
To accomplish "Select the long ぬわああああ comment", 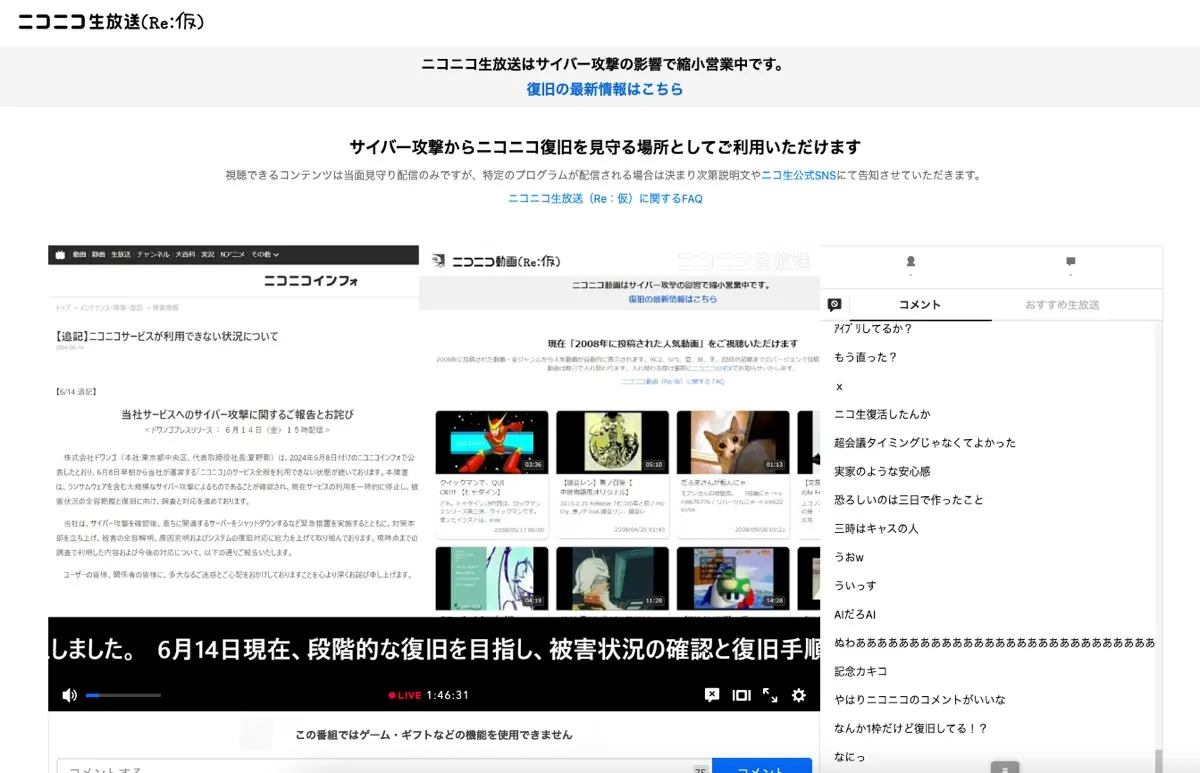I will pyautogui.click(x=995, y=642).
